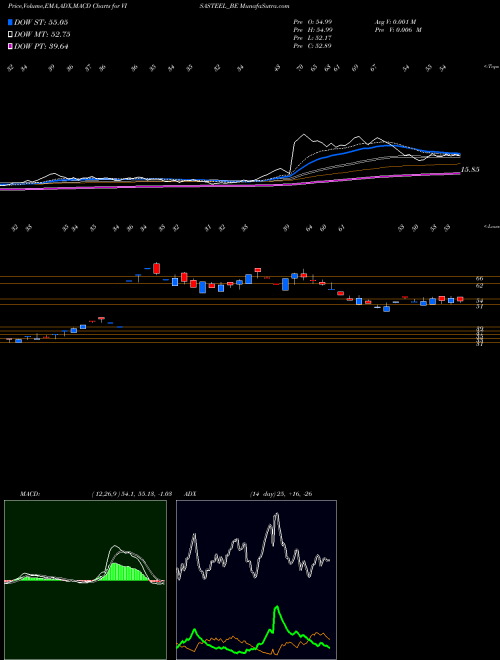This screenshot has height=660, width=500.
Task: Click the 'Pre L: 52.17' value
Action: click(x=312, y=38)
